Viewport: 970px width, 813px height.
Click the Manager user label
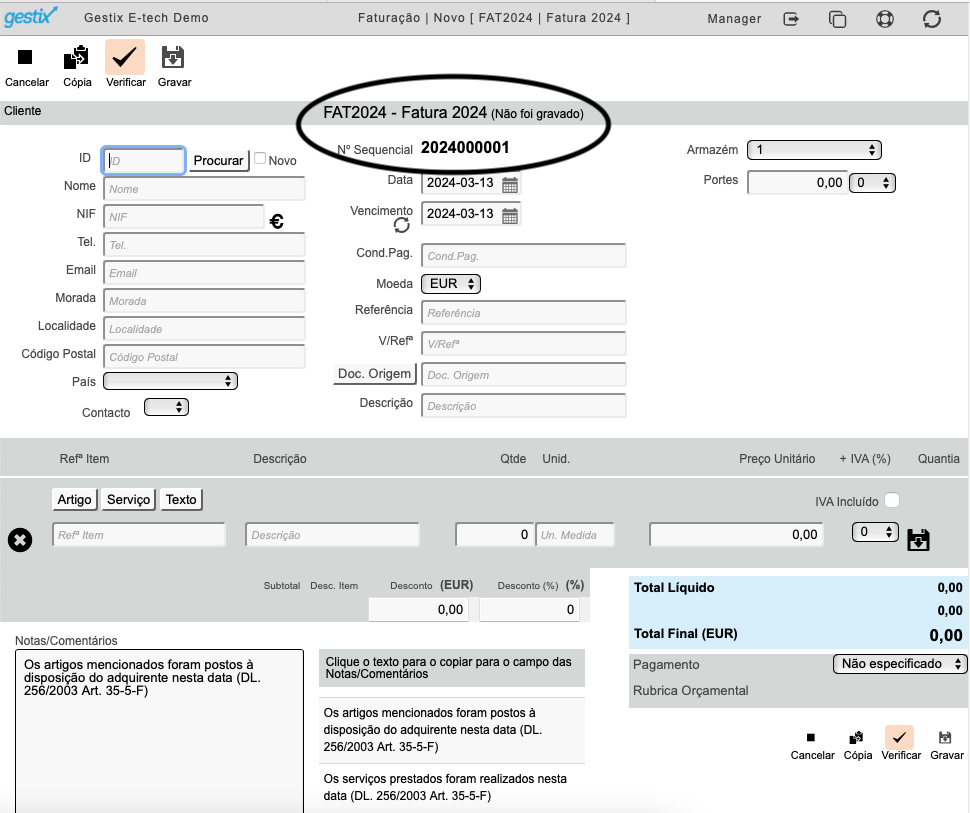(x=734, y=19)
